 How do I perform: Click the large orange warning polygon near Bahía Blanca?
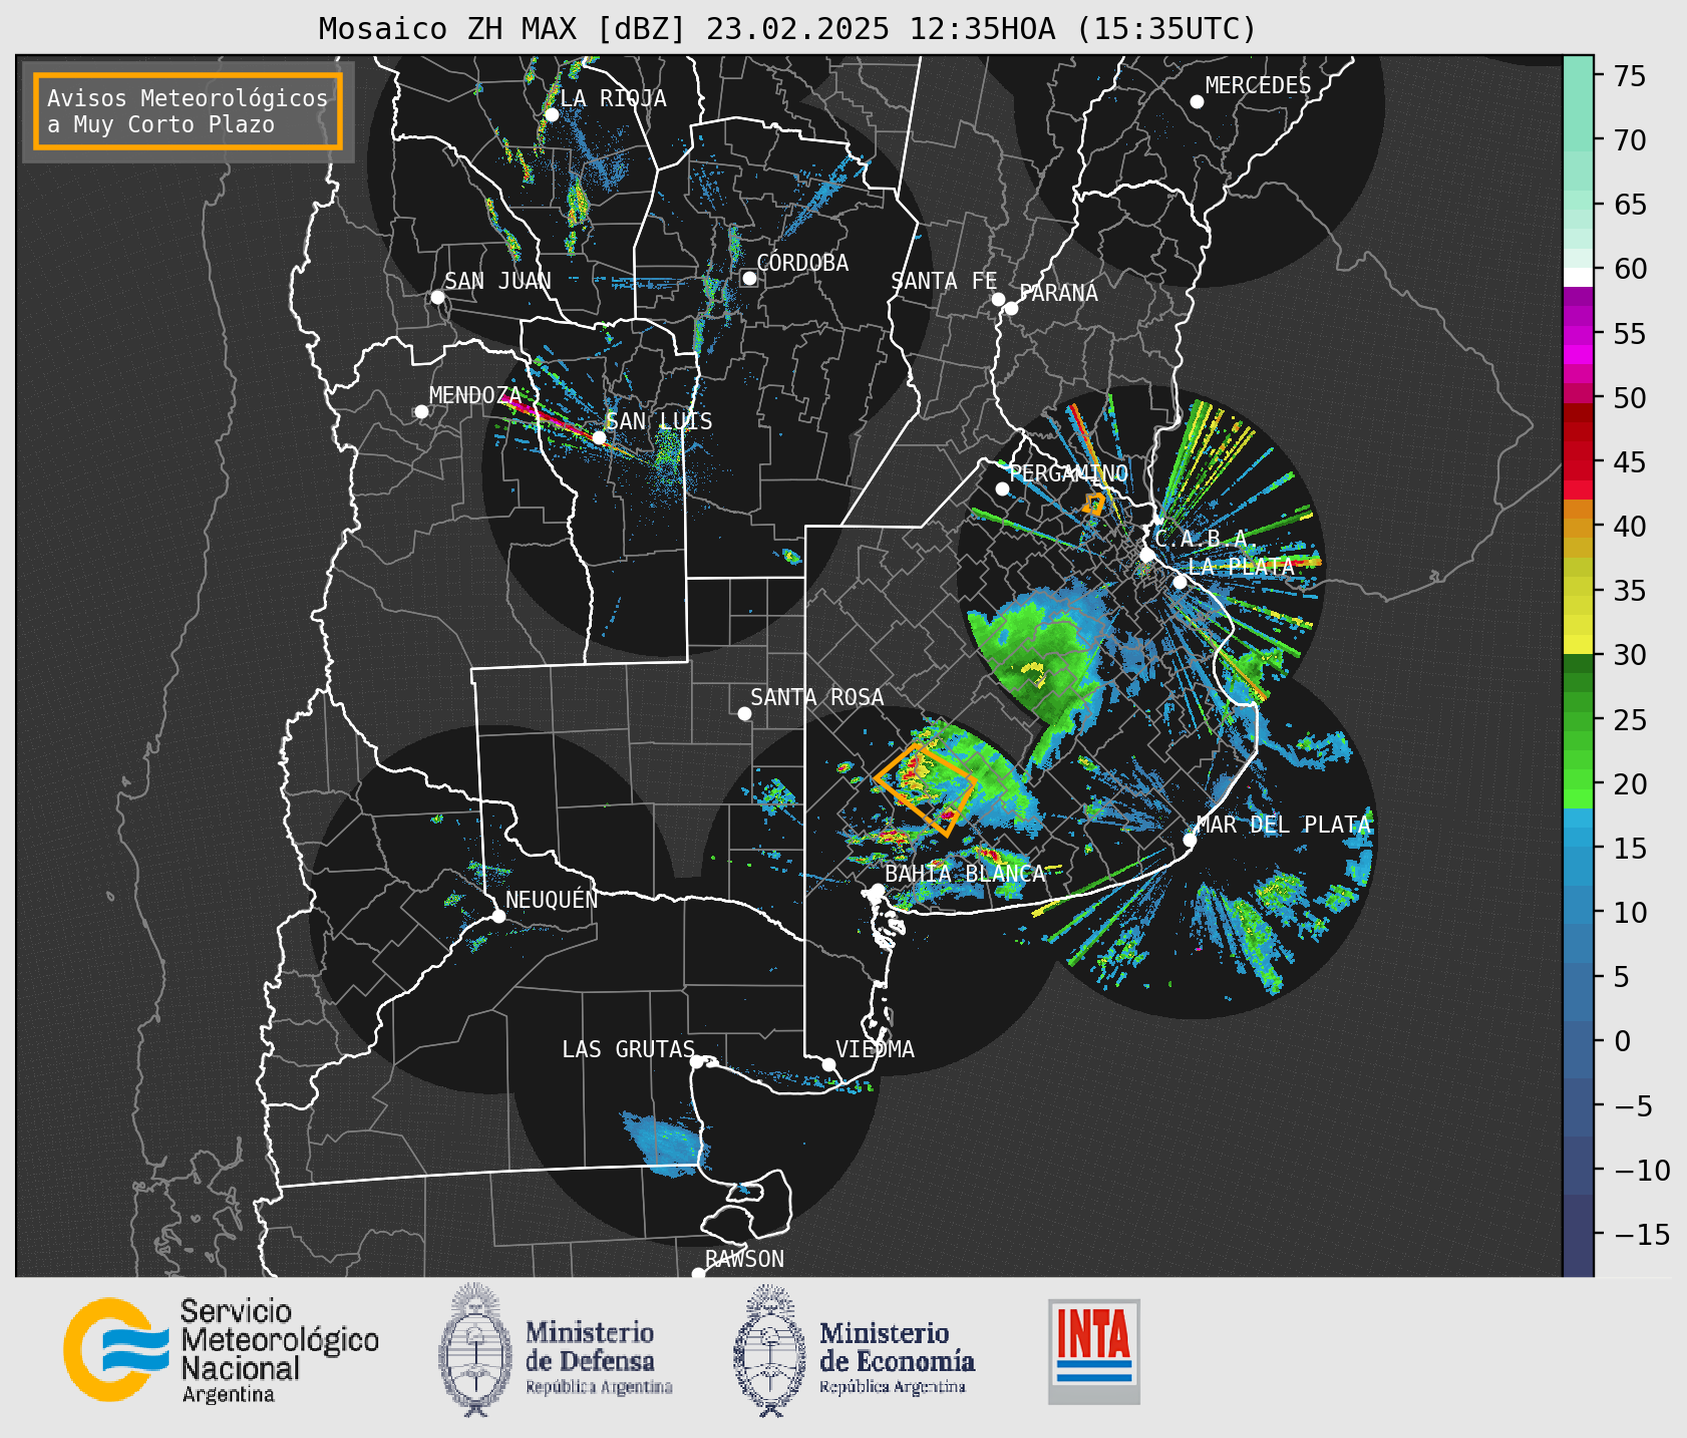pos(925,790)
